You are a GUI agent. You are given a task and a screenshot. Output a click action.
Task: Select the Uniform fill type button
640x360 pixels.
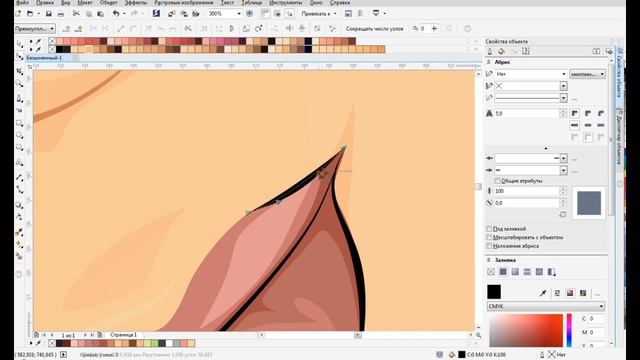point(503,272)
